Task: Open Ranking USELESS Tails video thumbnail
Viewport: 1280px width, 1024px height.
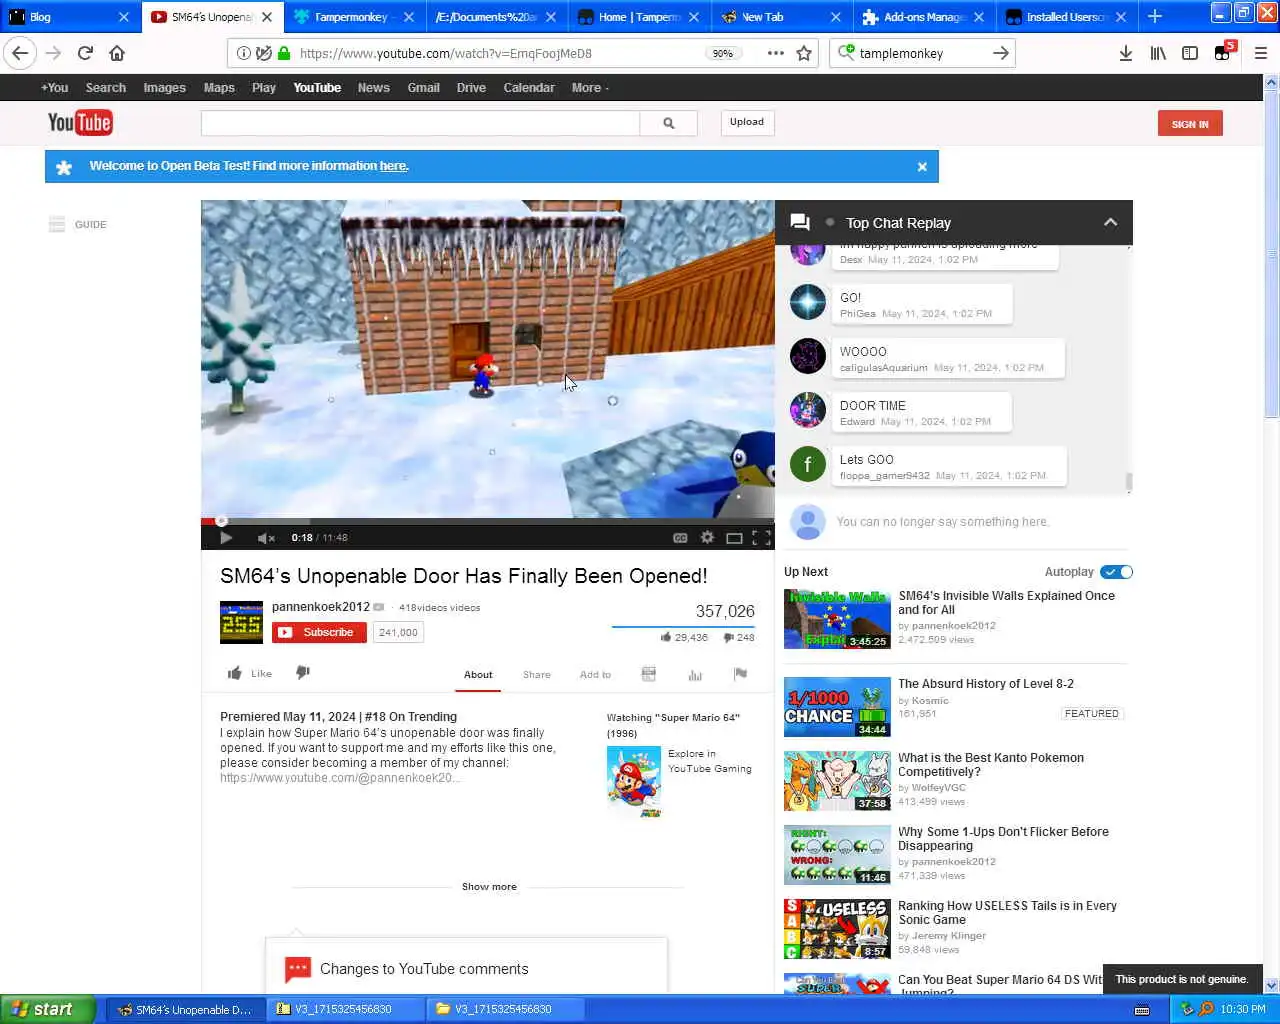Action: point(837,929)
